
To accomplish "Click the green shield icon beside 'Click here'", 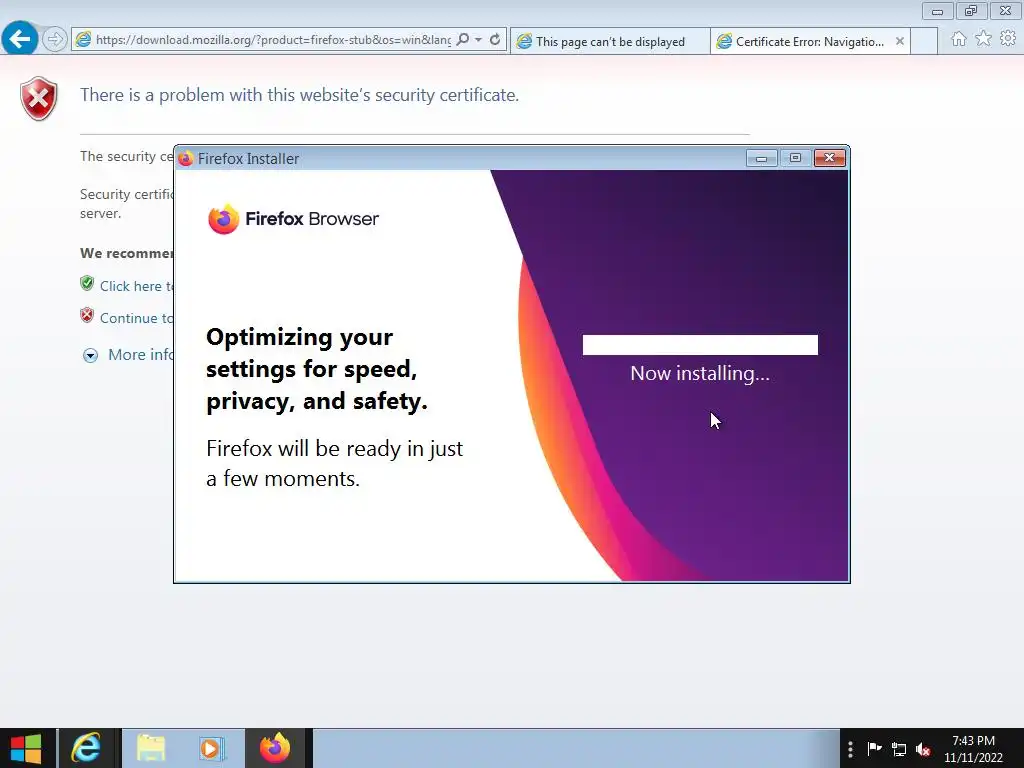I will (x=87, y=283).
